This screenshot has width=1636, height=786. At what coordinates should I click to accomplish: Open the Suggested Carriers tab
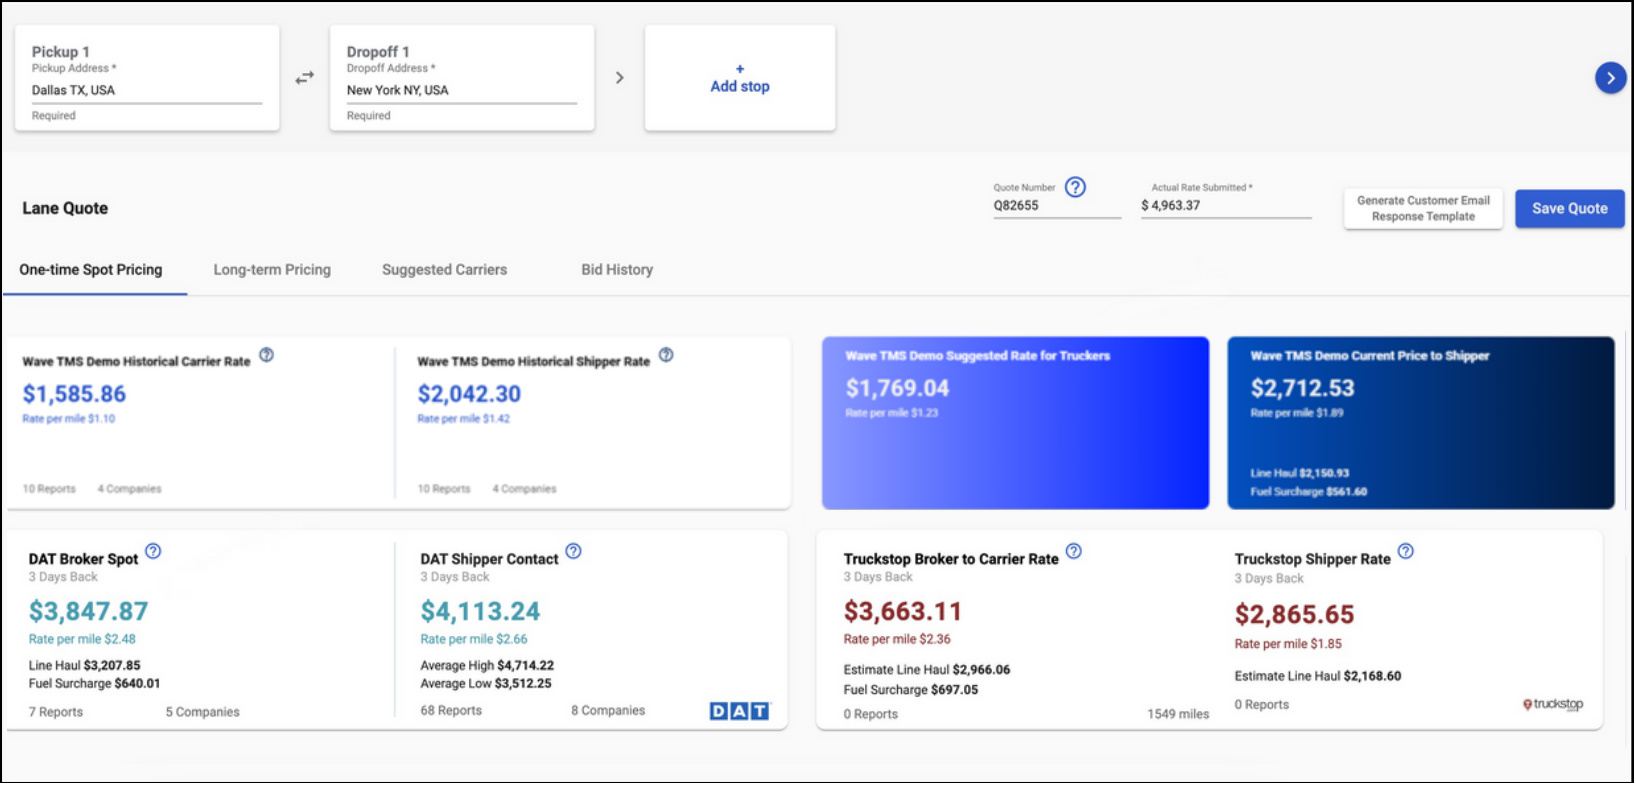point(444,270)
